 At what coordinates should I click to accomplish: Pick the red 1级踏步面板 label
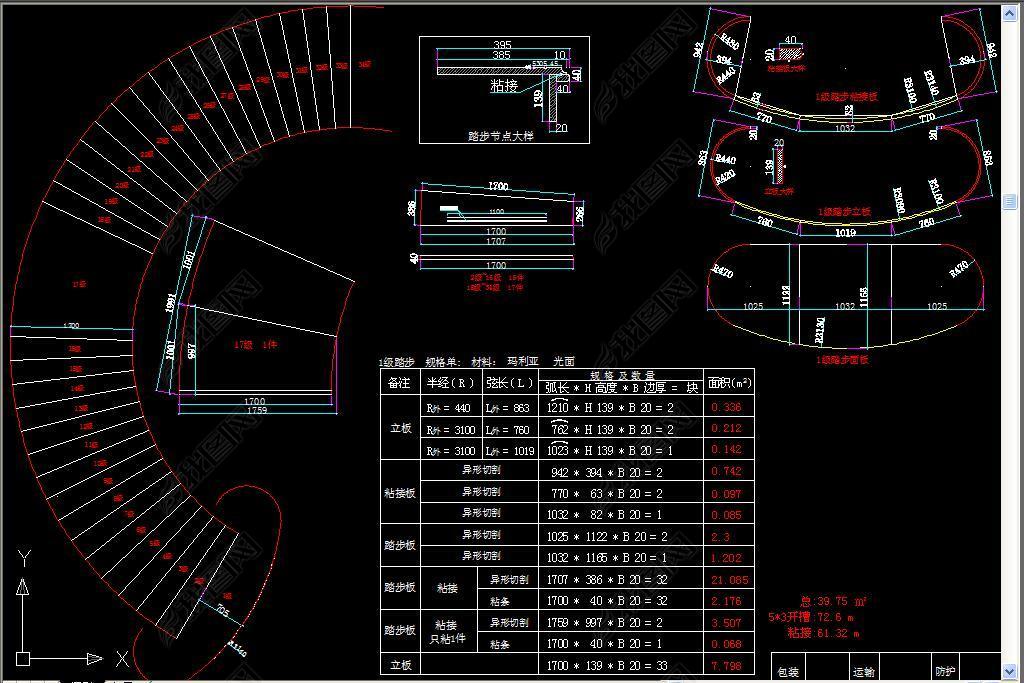(842, 359)
